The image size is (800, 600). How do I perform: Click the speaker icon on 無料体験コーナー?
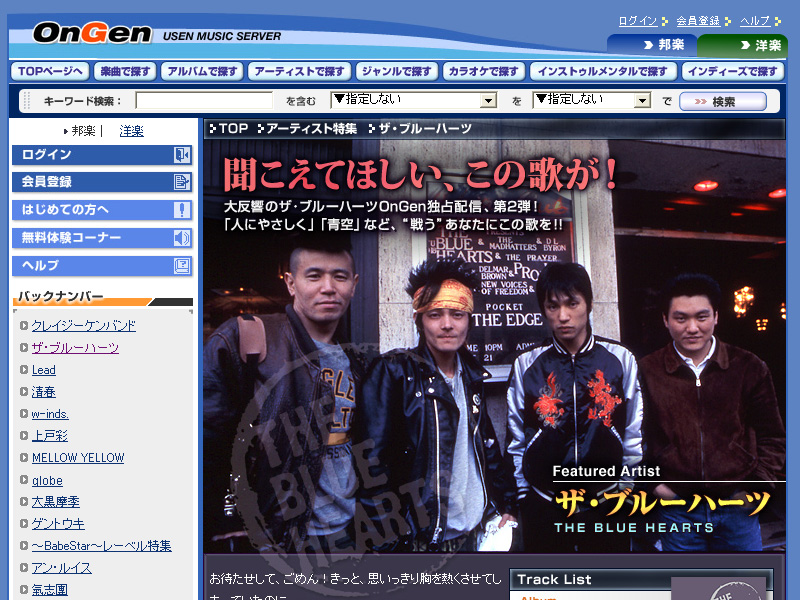pyautogui.click(x=182, y=238)
